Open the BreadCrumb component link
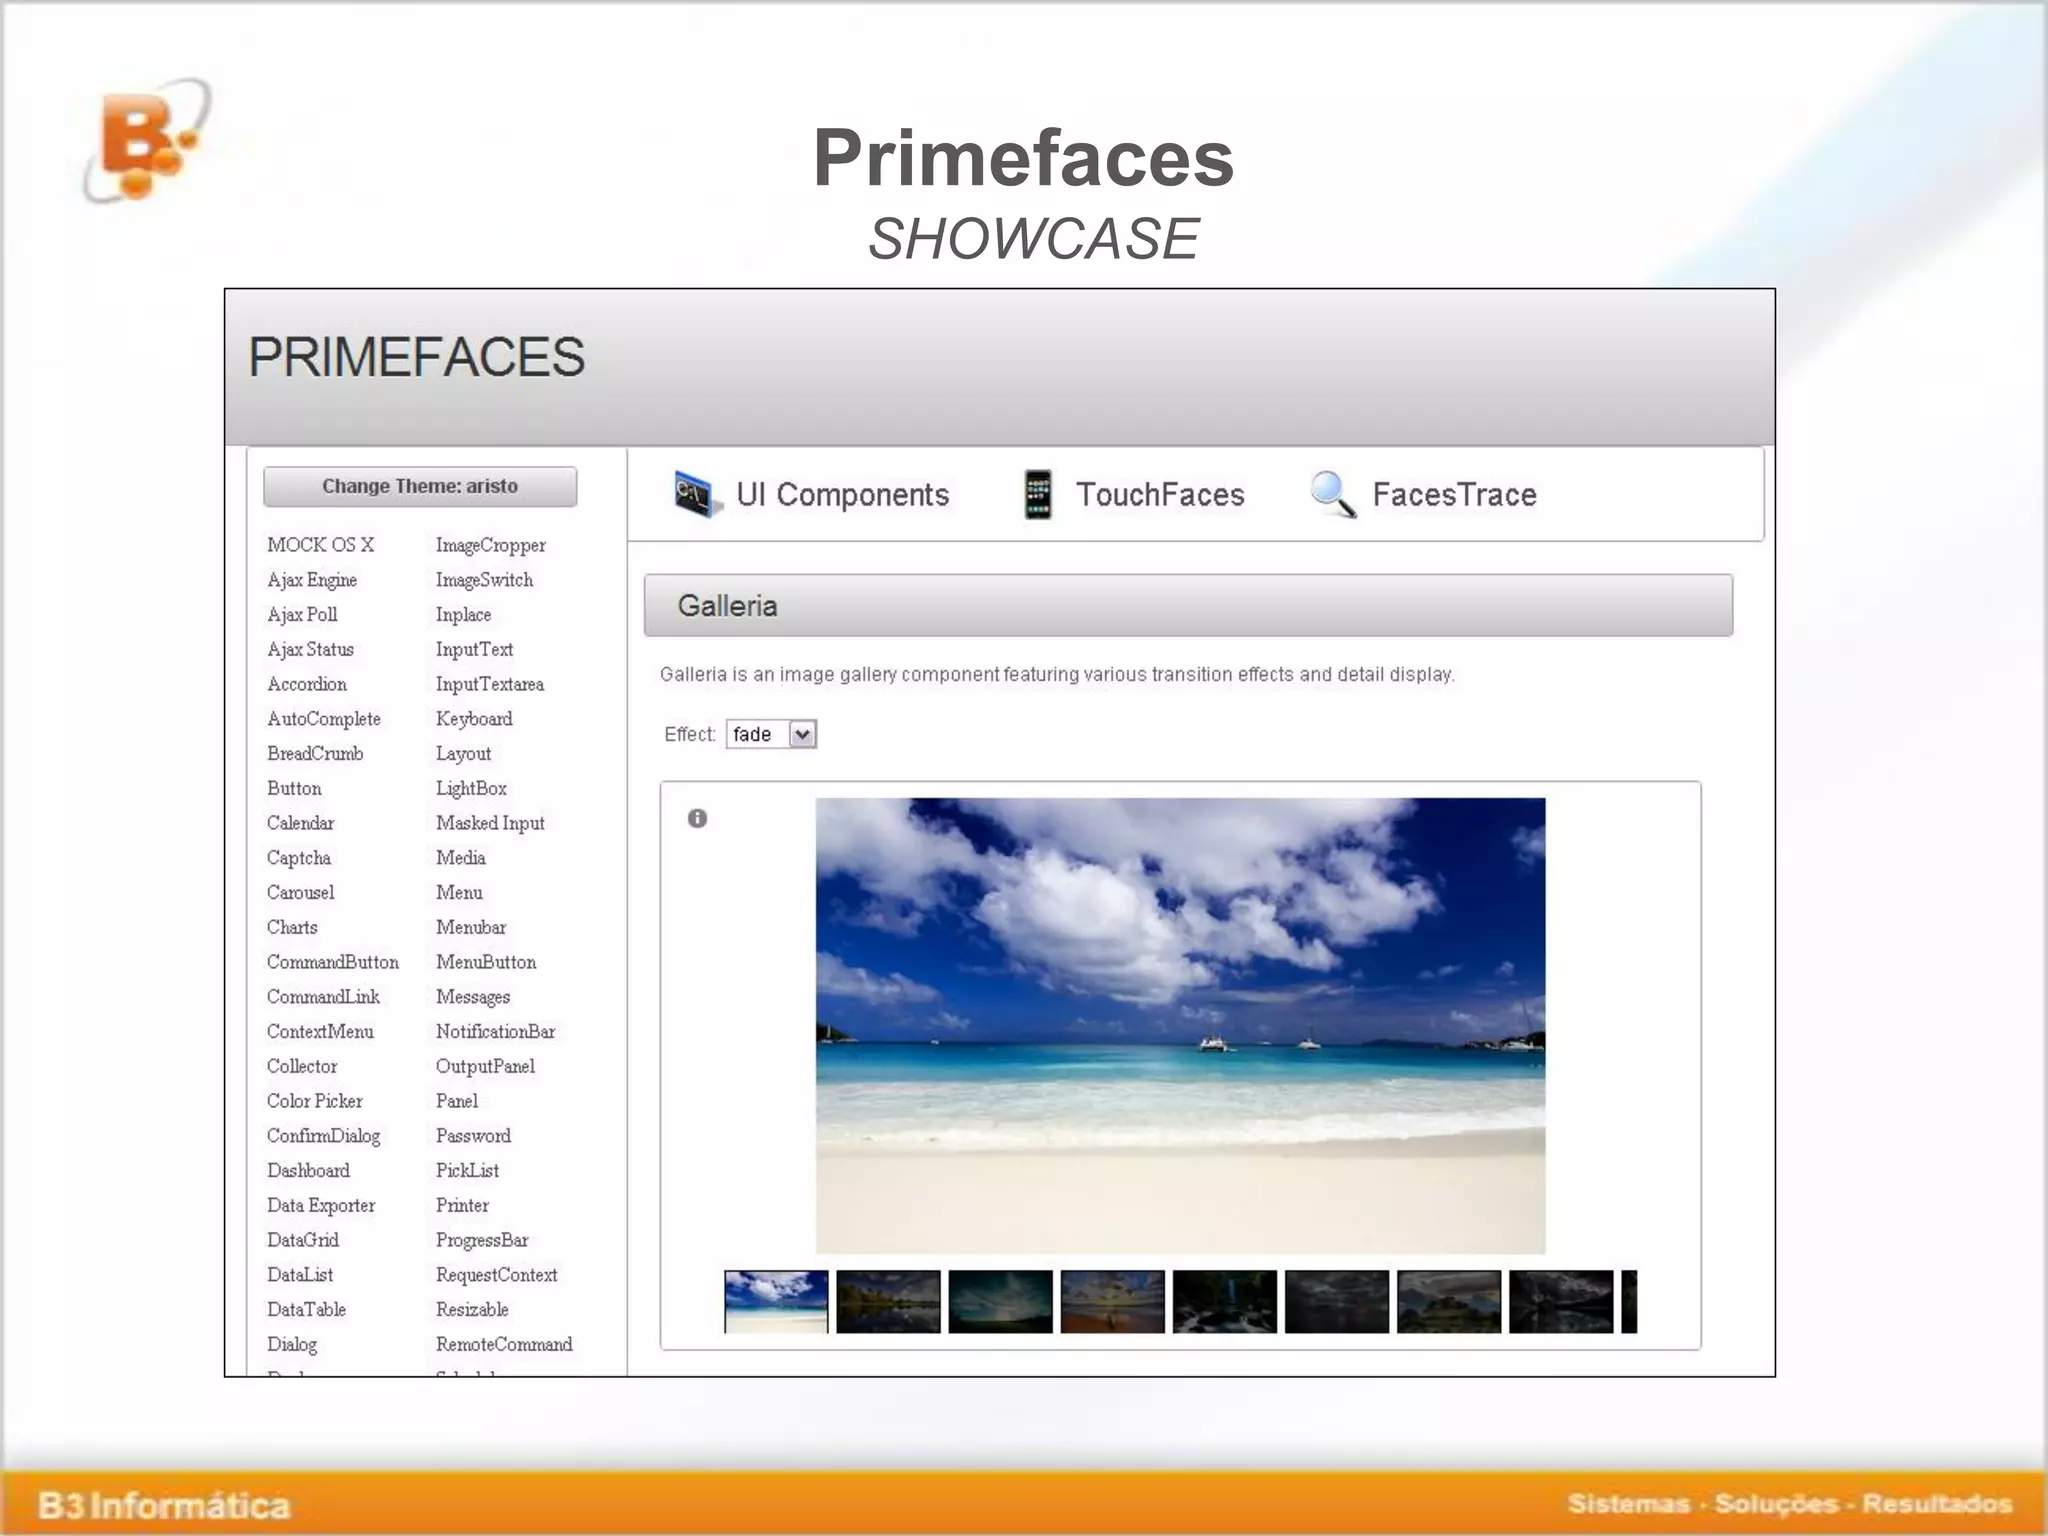Image resolution: width=2048 pixels, height=1536 pixels. point(315,754)
